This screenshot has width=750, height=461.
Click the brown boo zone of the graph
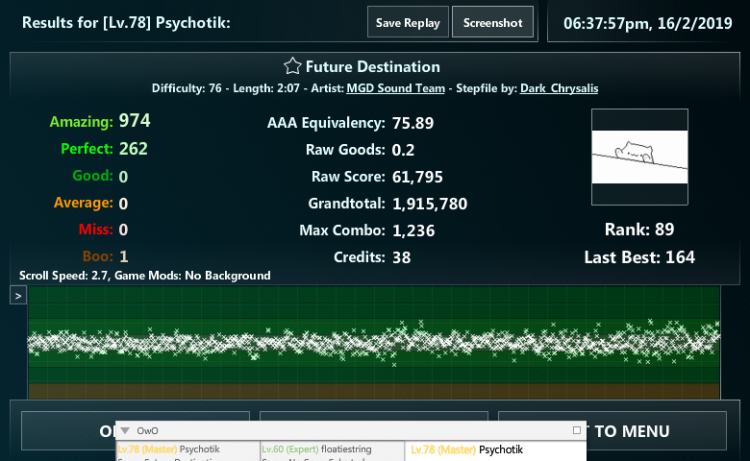point(374,391)
